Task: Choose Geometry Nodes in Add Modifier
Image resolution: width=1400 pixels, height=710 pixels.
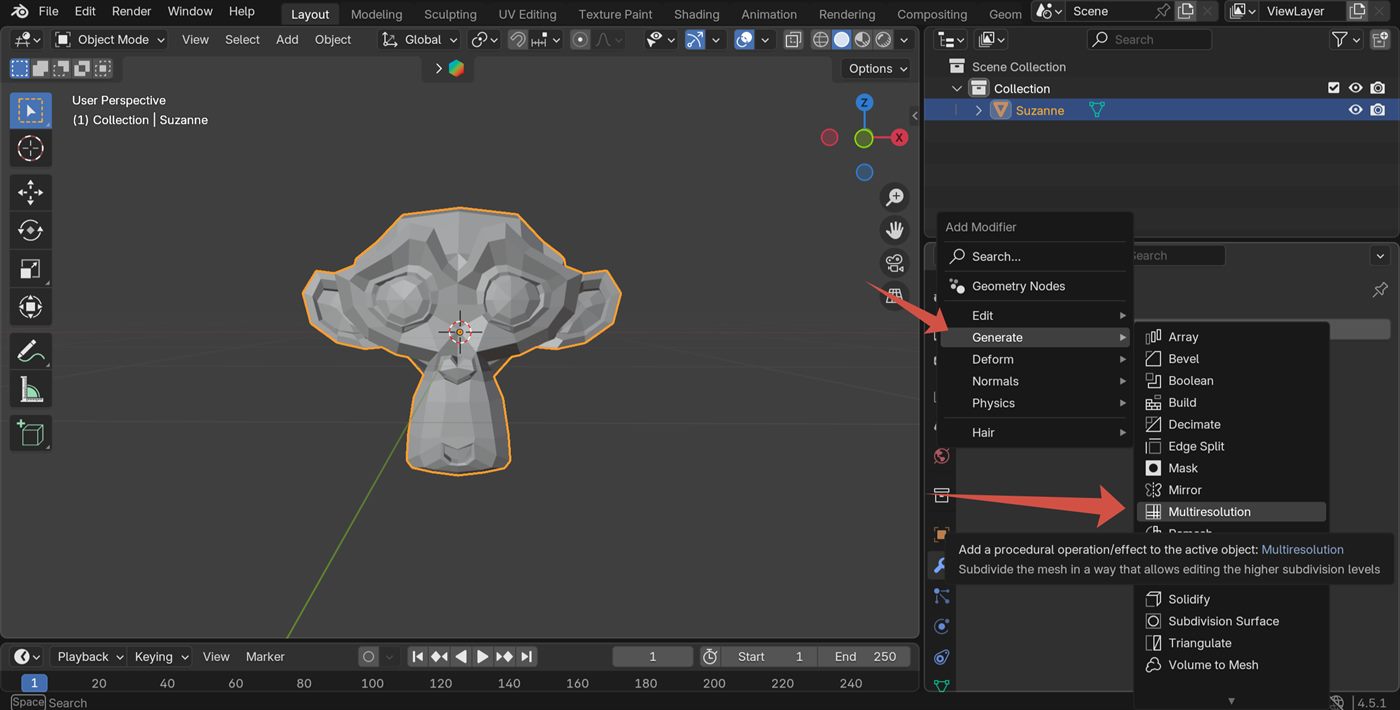Action: pos(1035,286)
